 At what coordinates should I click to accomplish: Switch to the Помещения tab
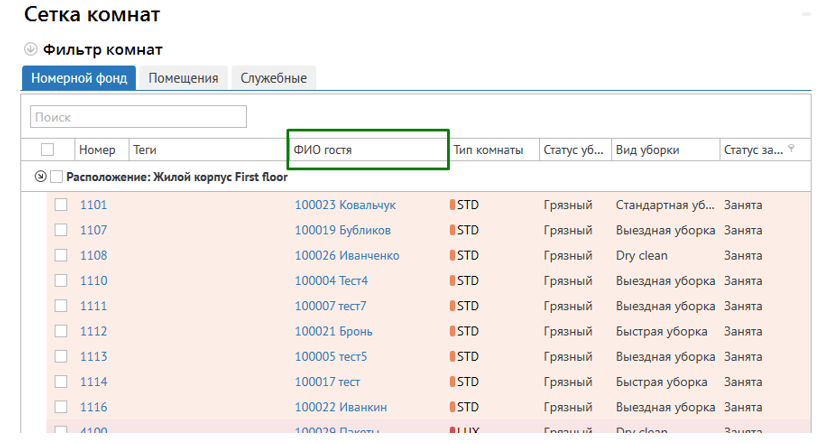183,78
